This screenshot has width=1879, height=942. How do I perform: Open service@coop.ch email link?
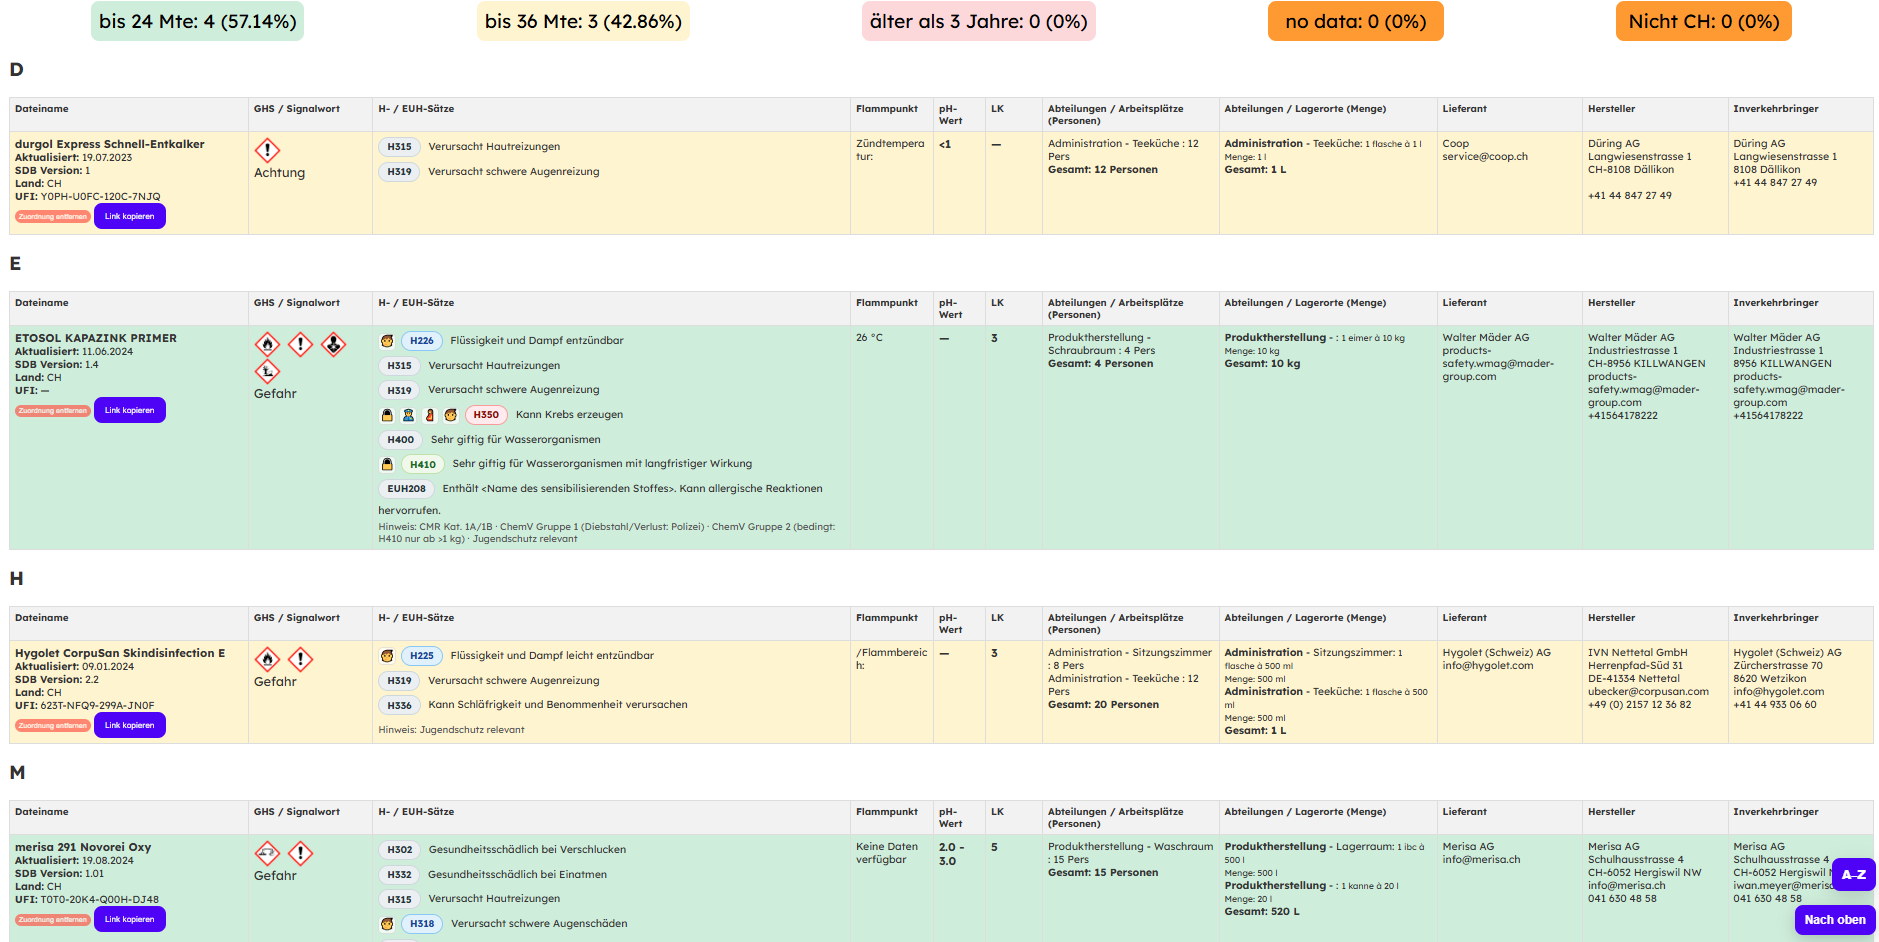click(x=1485, y=157)
